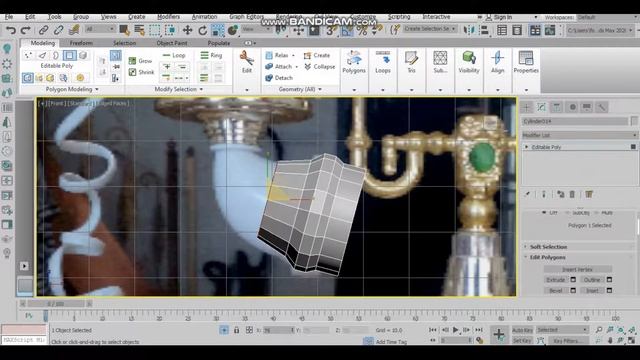Image resolution: width=640 pixels, height=360 pixels.
Task: Click the Attach button in Geometry panel
Action: pyautogui.click(x=279, y=67)
